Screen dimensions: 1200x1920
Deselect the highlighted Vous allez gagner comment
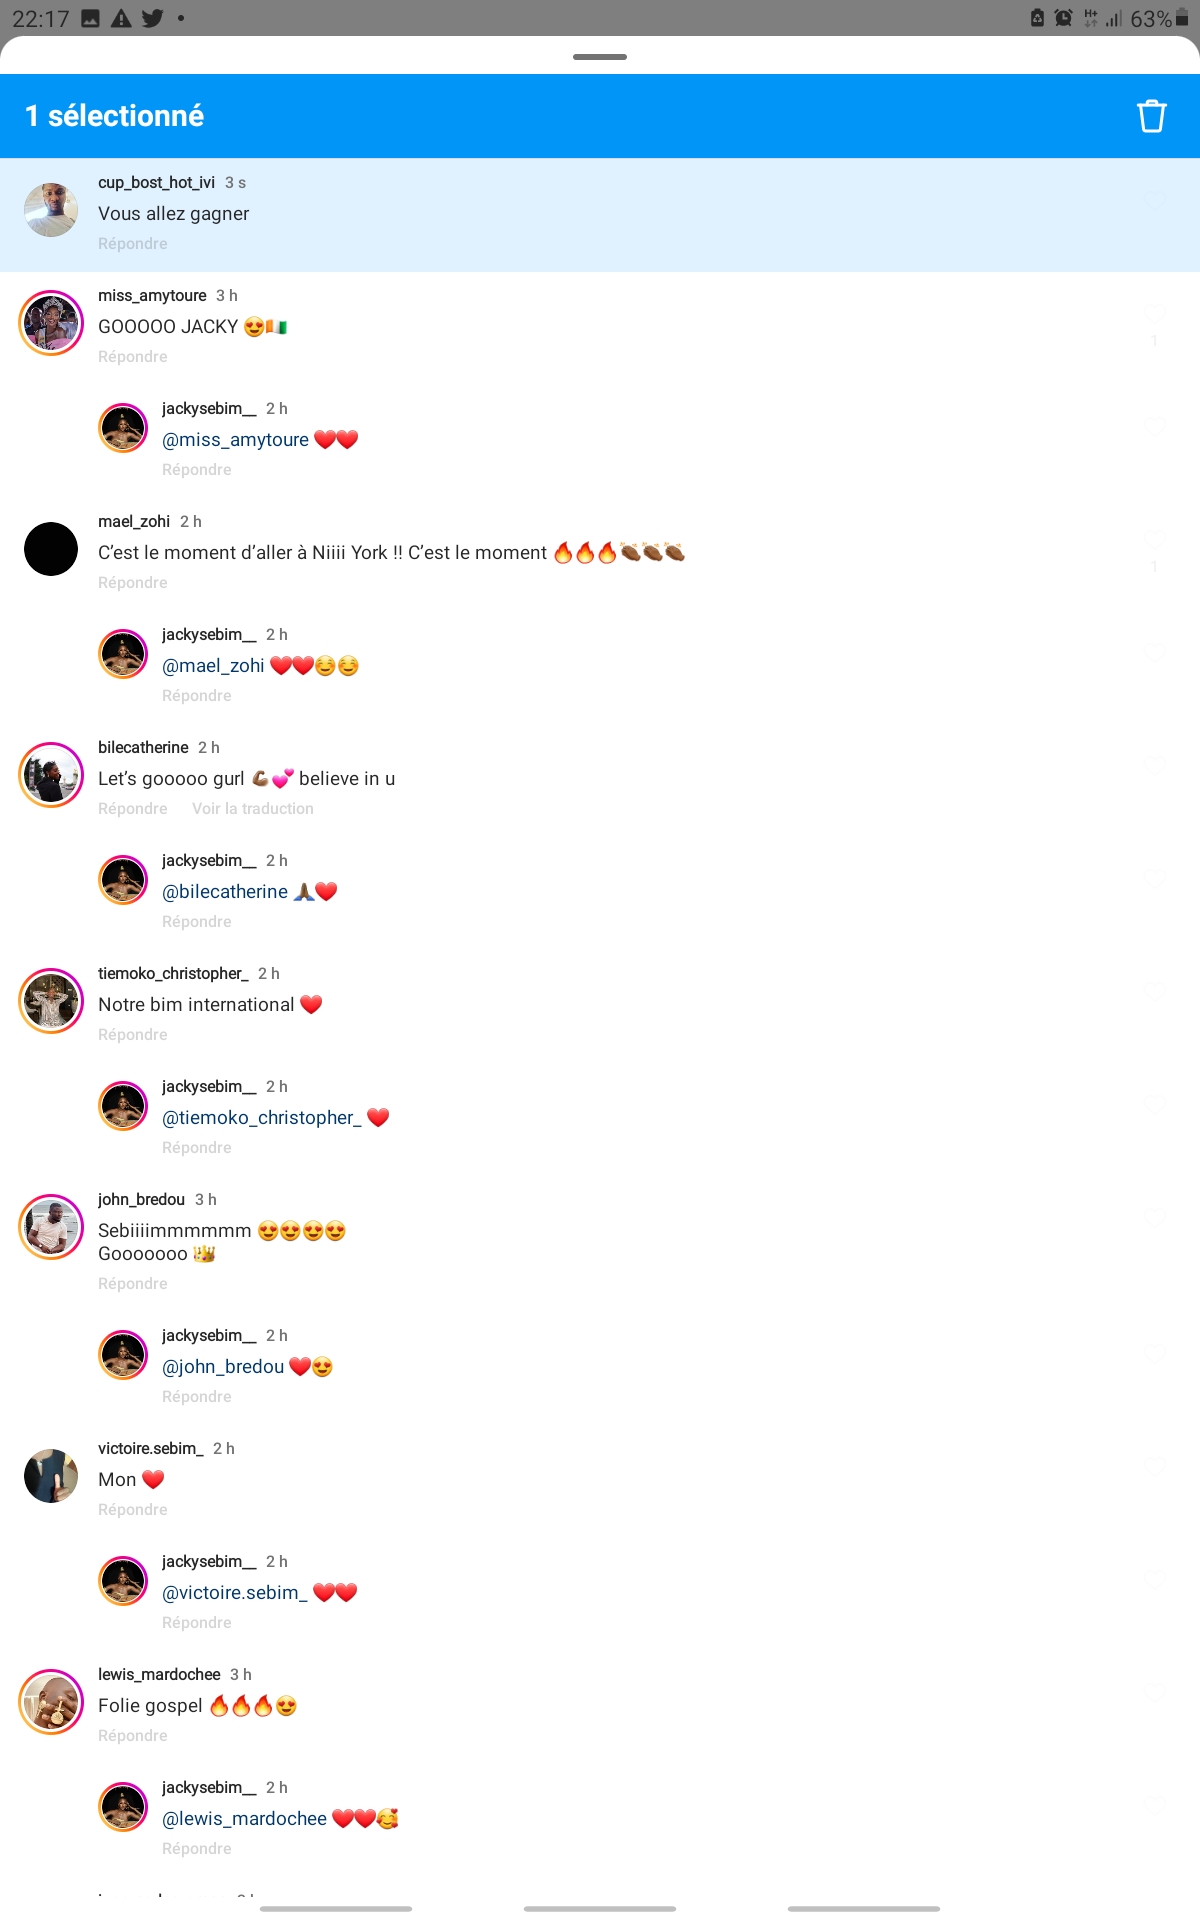click(600, 215)
